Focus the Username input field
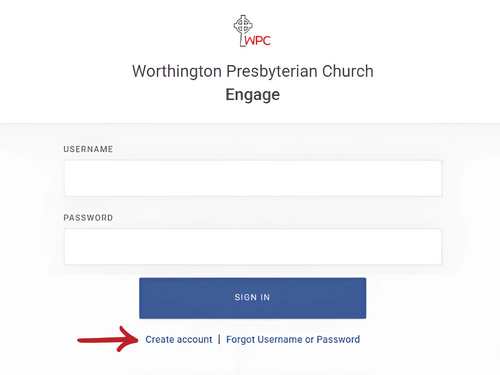 (253, 178)
